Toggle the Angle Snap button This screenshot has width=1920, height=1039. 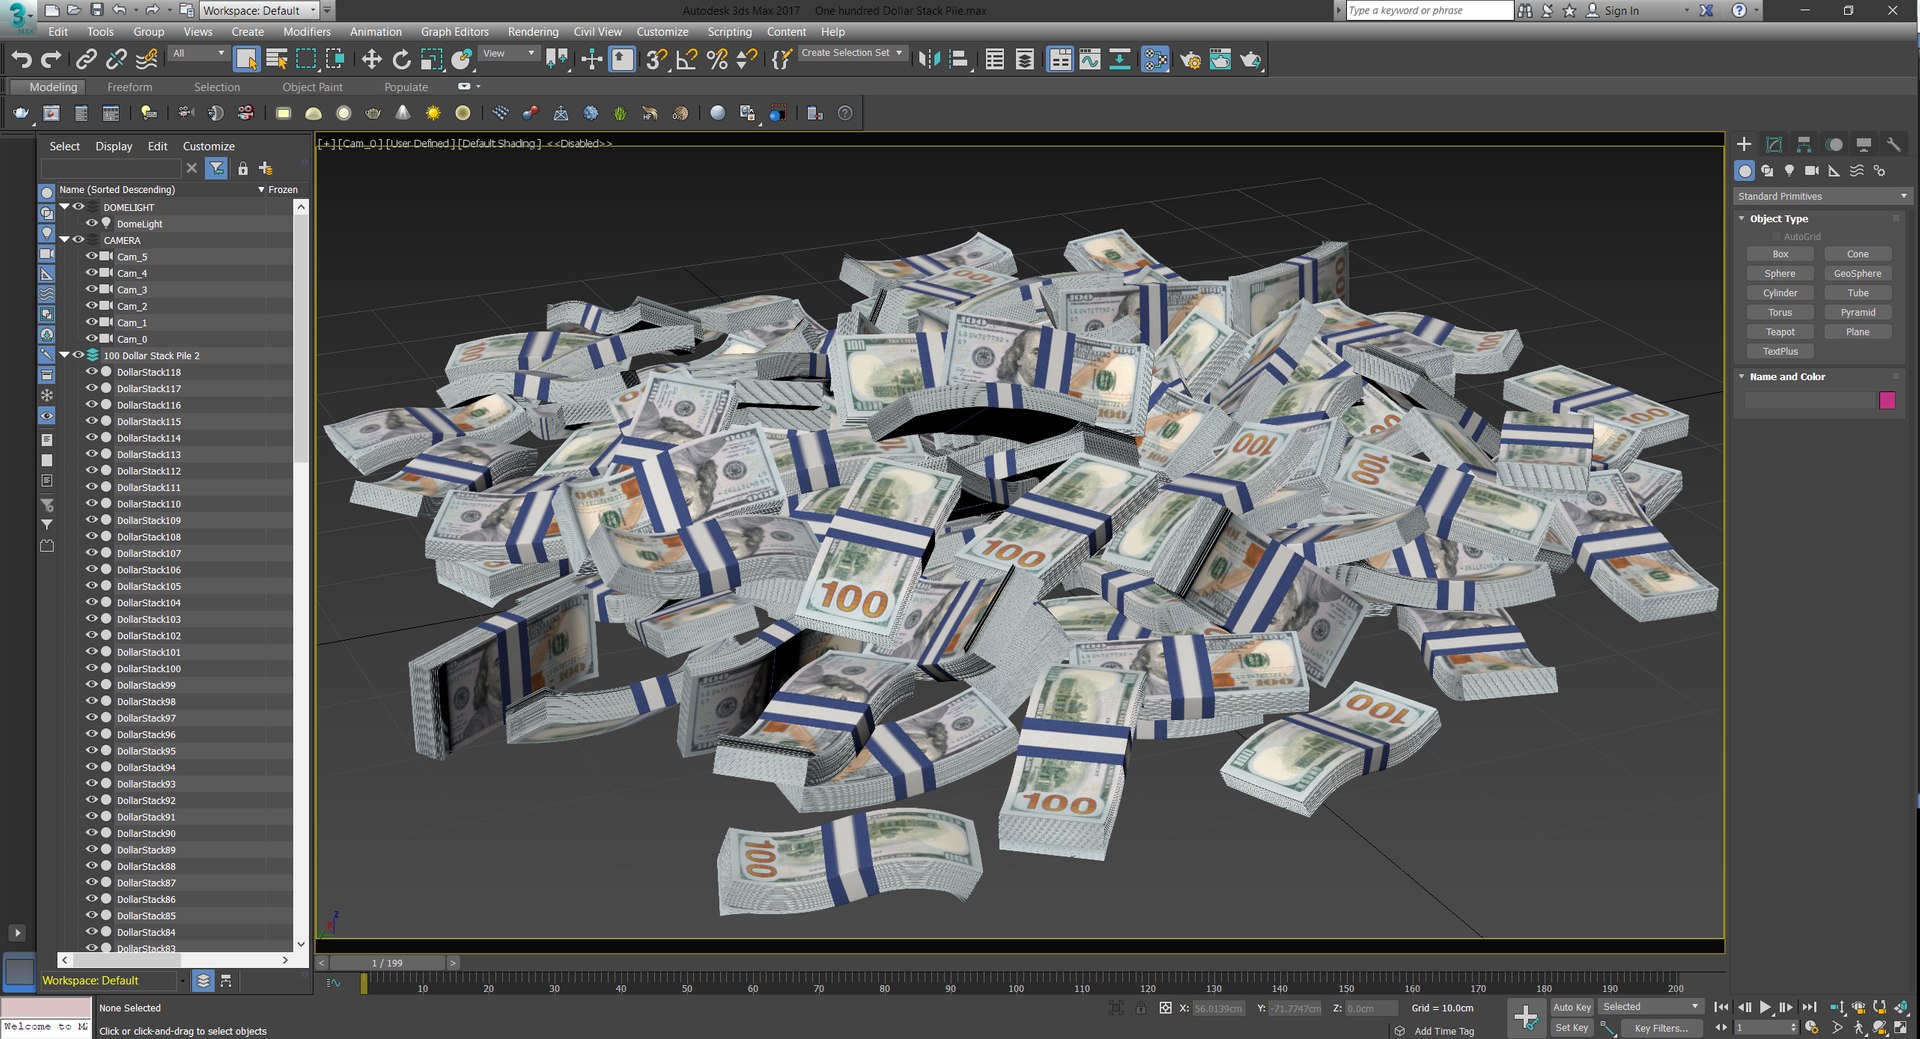[x=686, y=60]
